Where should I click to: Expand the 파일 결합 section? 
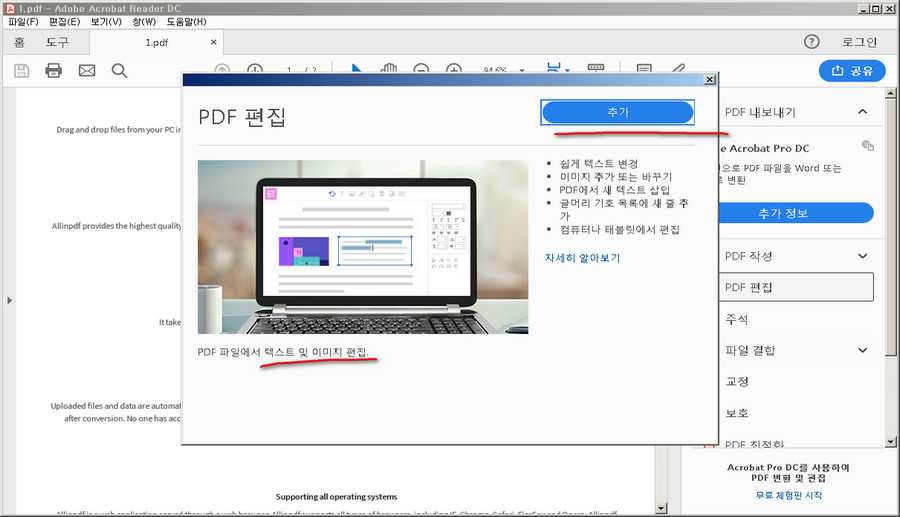(862, 350)
